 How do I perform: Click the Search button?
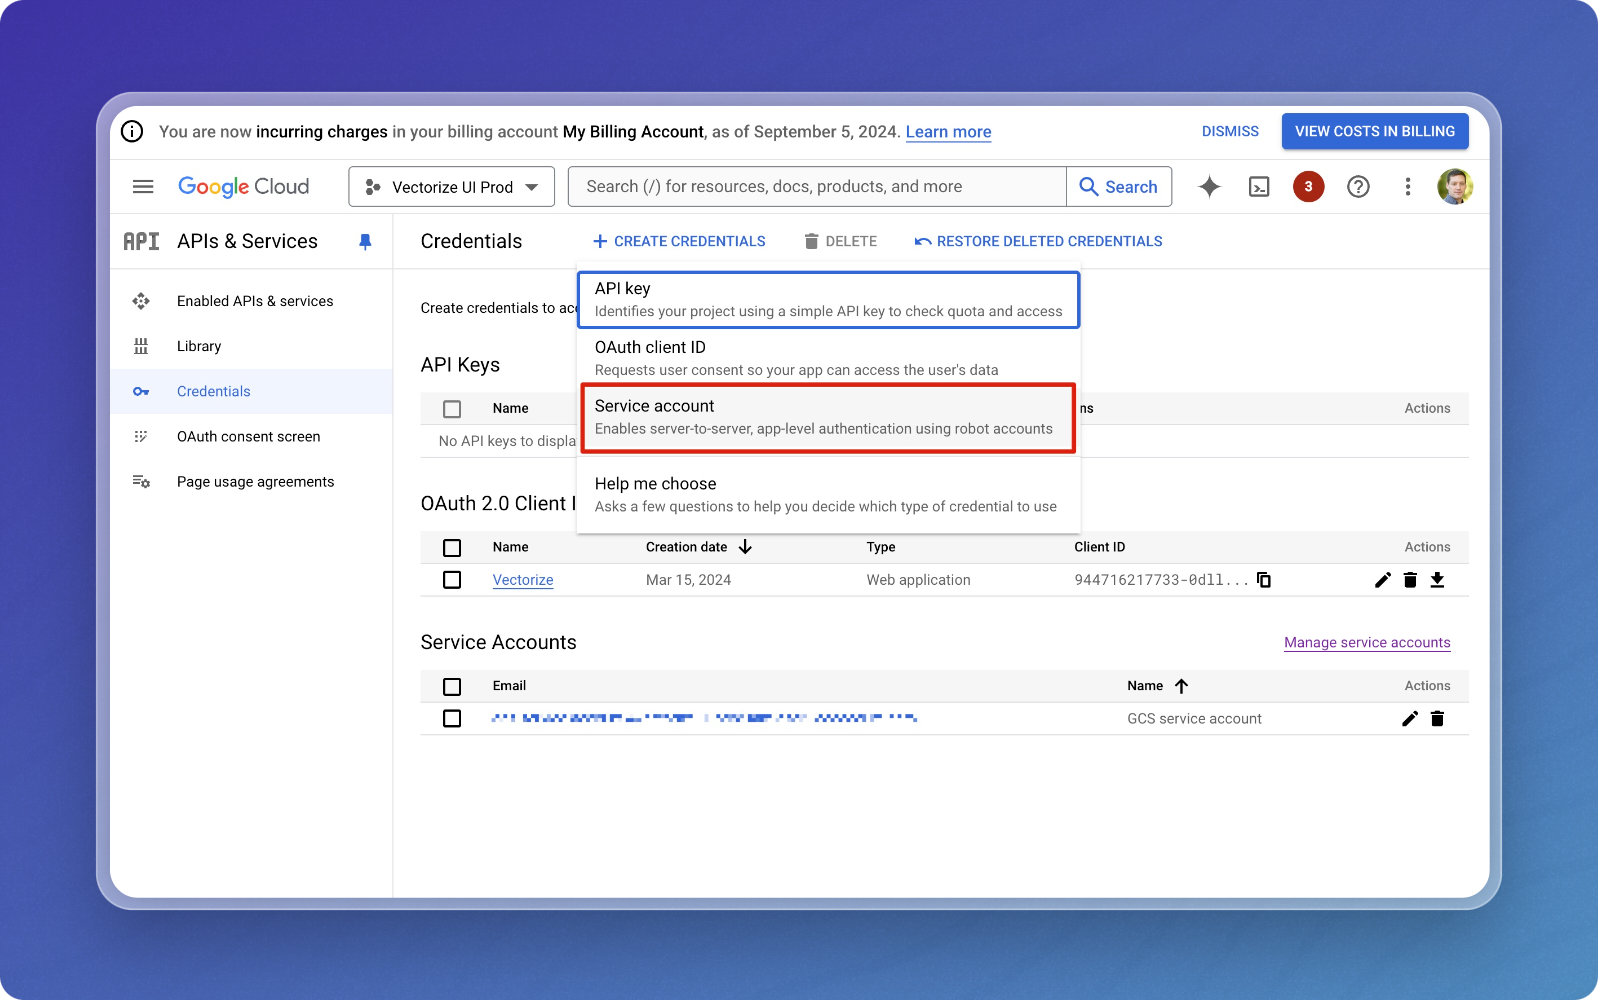coord(1119,187)
